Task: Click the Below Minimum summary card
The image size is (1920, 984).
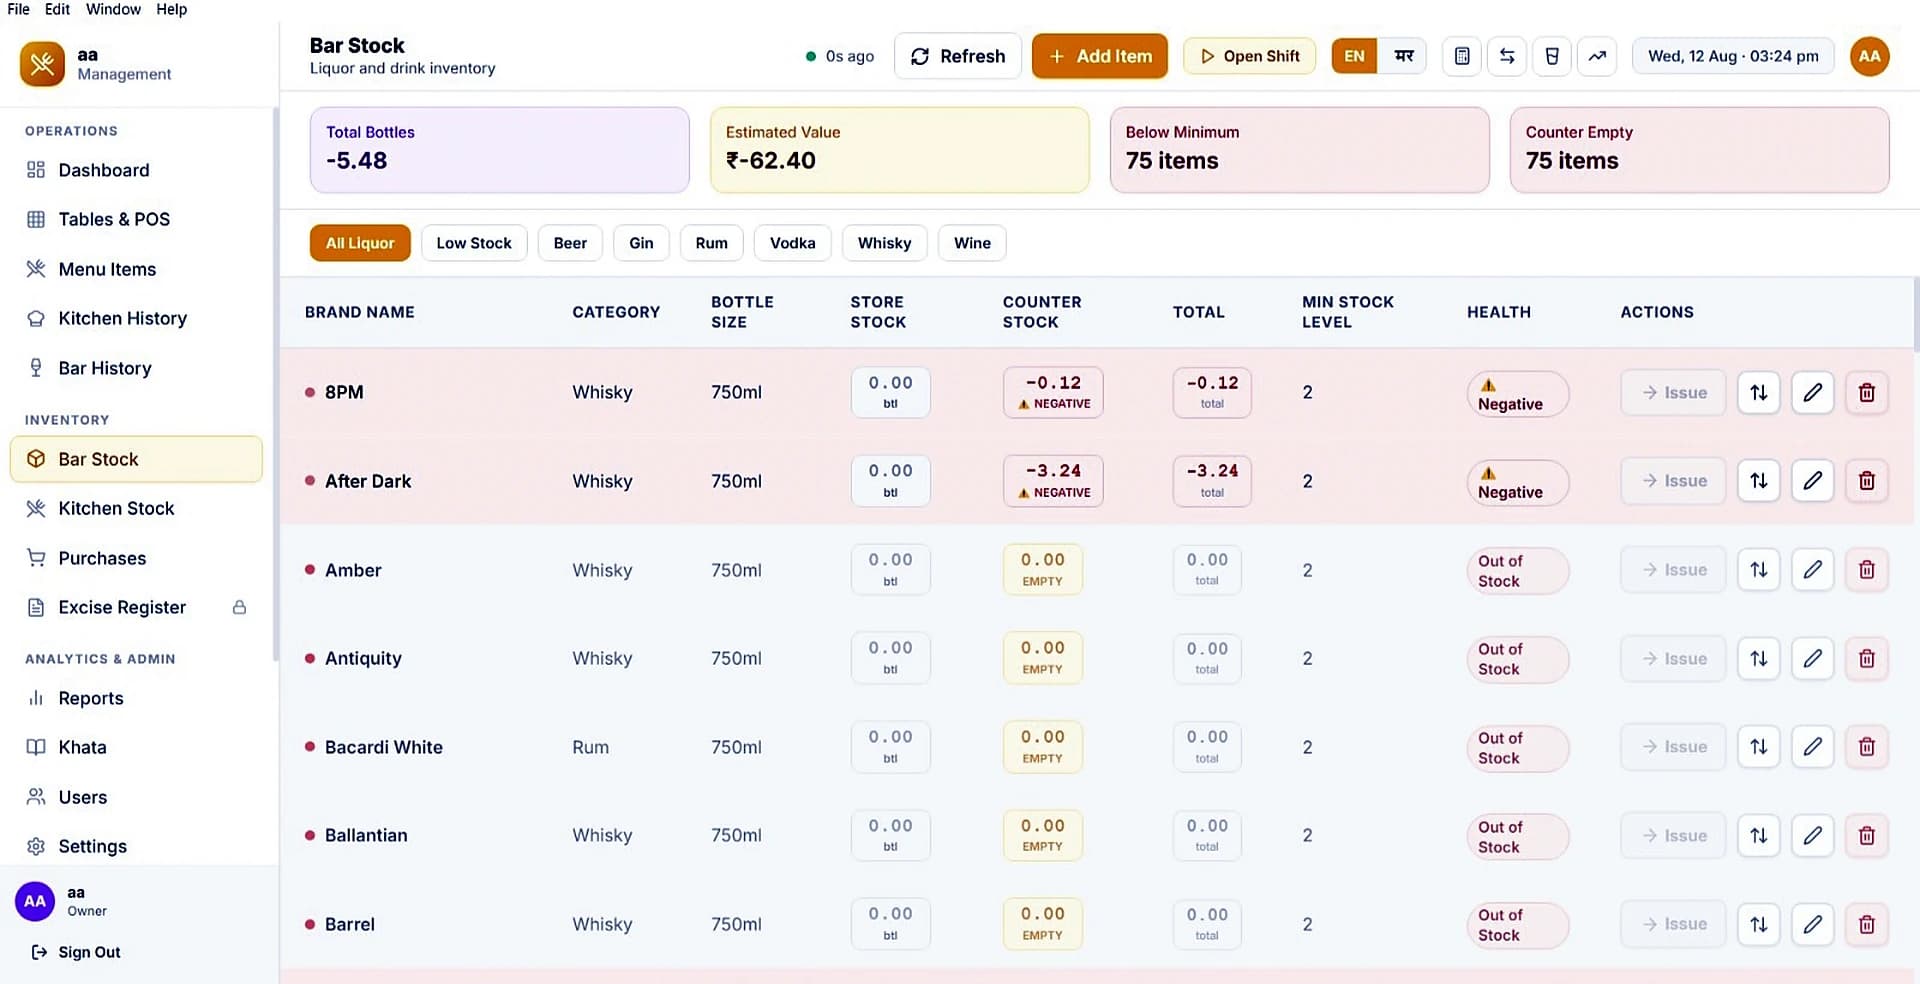Action: click(1300, 150)
